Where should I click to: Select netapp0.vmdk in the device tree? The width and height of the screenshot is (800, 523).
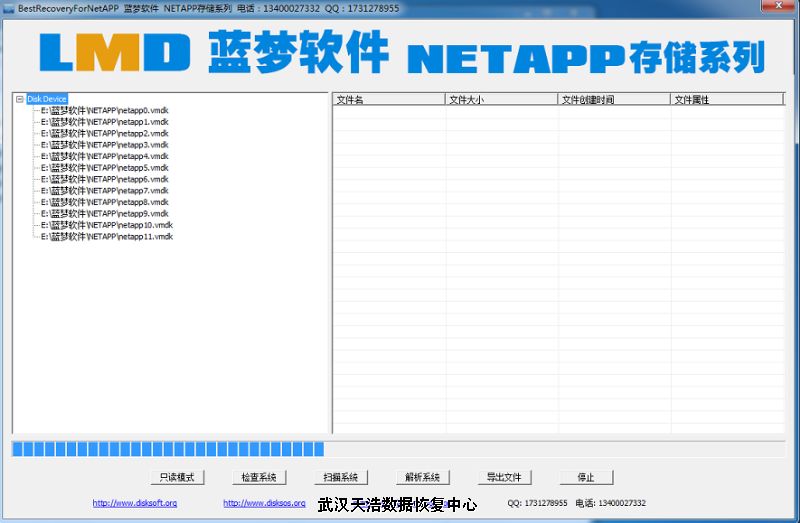[x=104, y=110]
